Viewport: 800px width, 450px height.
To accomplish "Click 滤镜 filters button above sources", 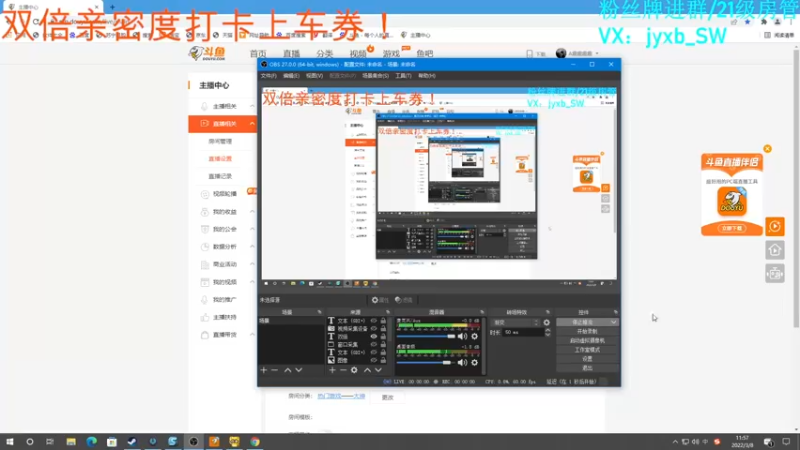I will click(404, 300).
